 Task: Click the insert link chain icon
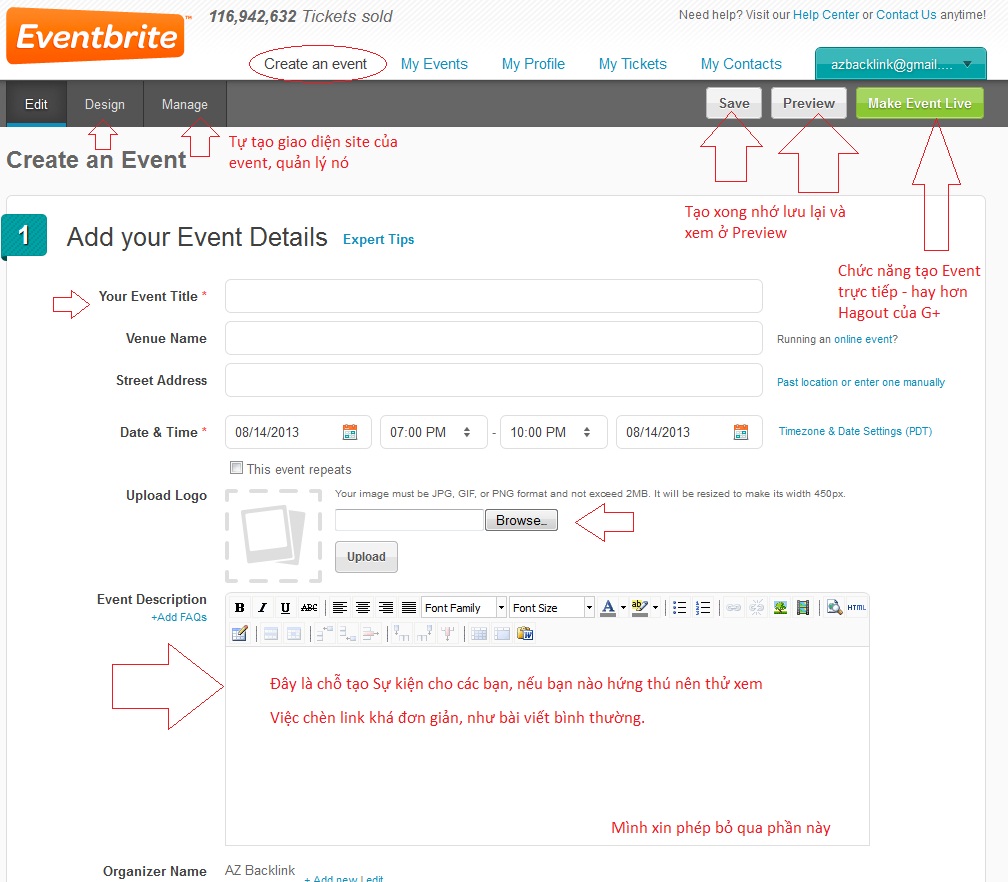(x=734, y=608)
